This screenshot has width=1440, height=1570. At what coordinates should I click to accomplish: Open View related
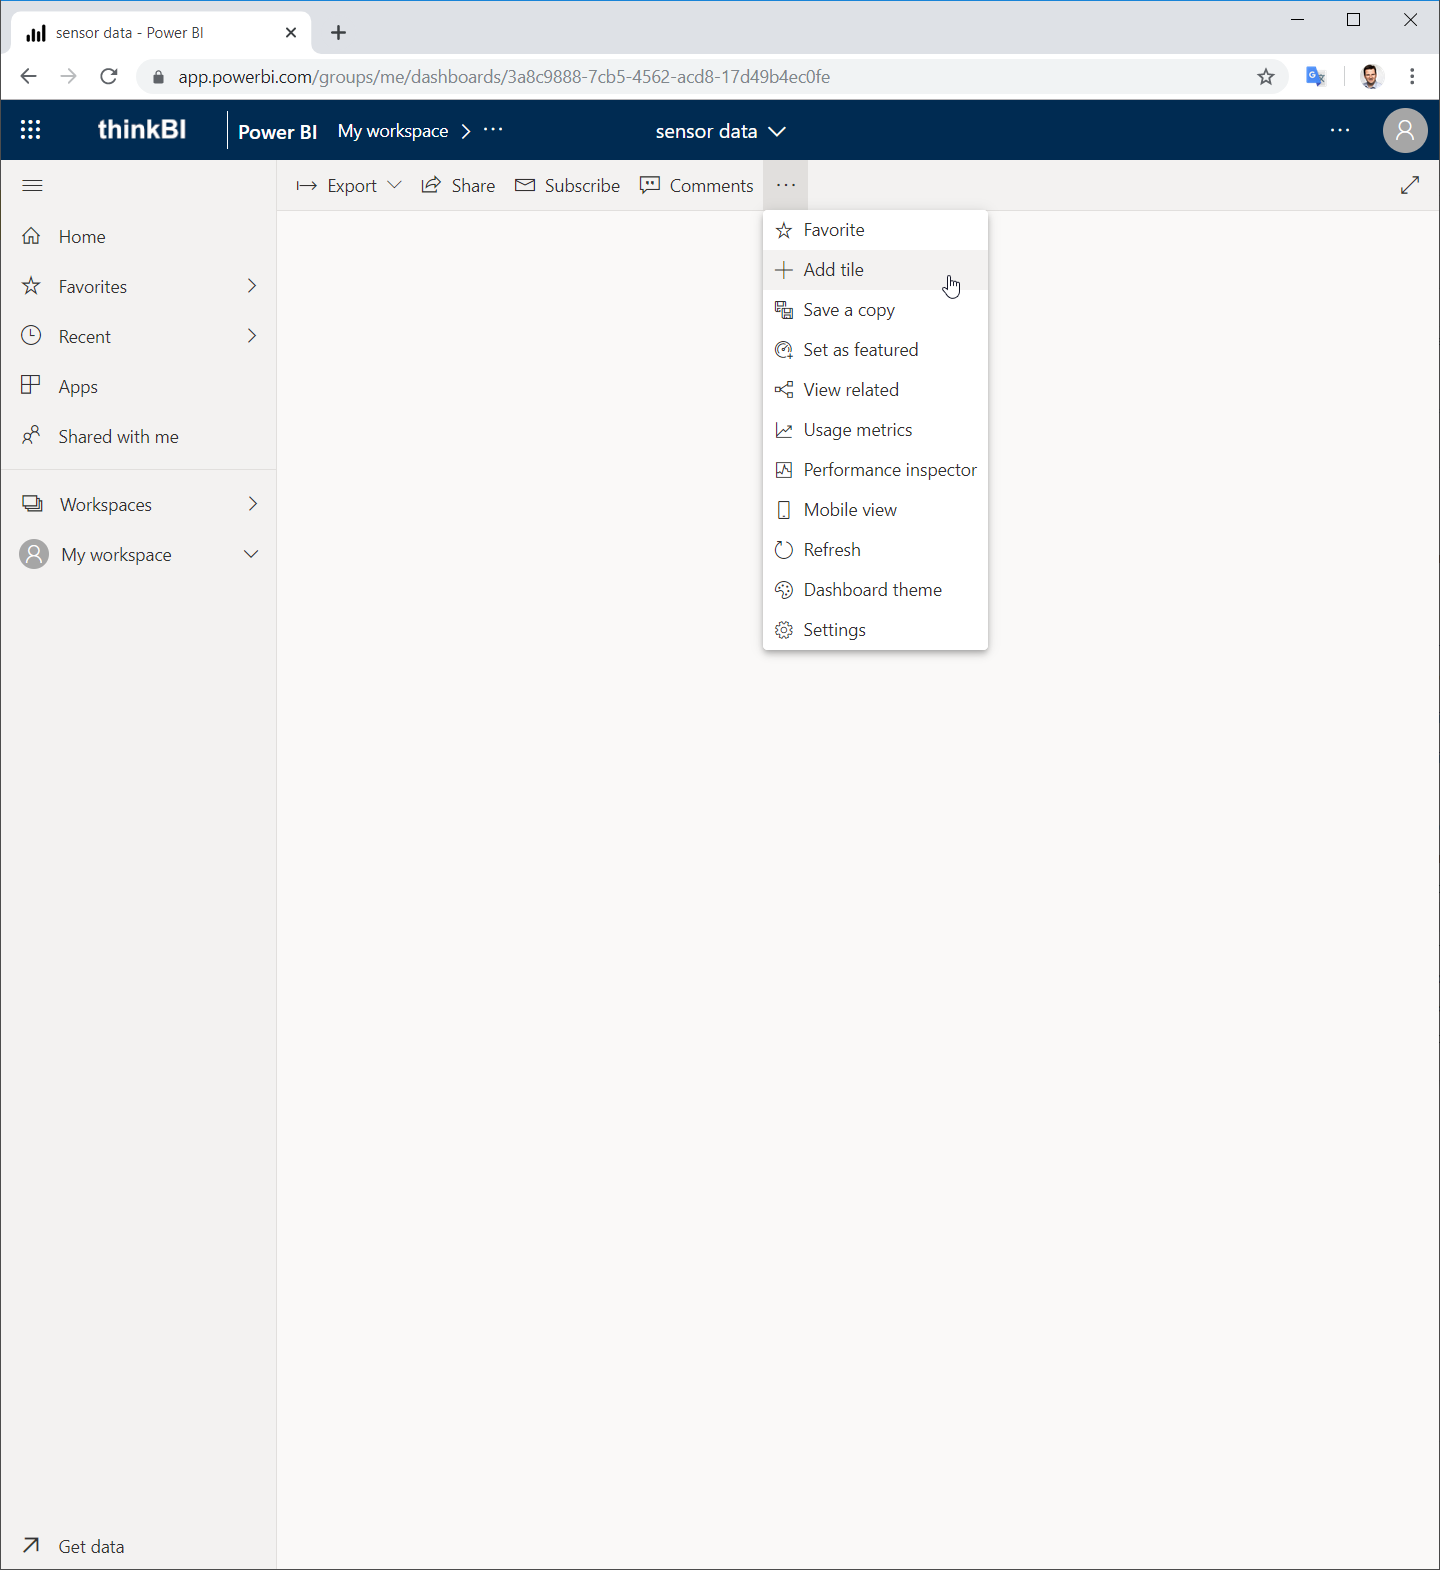(x=875, y=390)
